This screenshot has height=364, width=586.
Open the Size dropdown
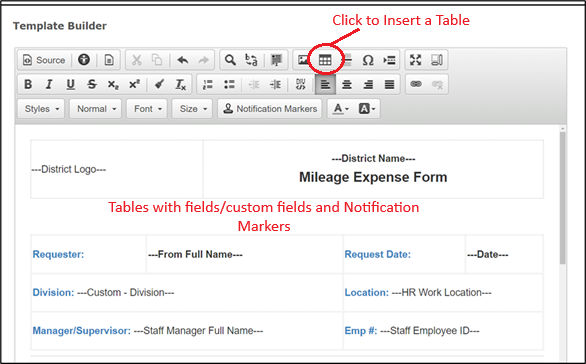[192, 109]
